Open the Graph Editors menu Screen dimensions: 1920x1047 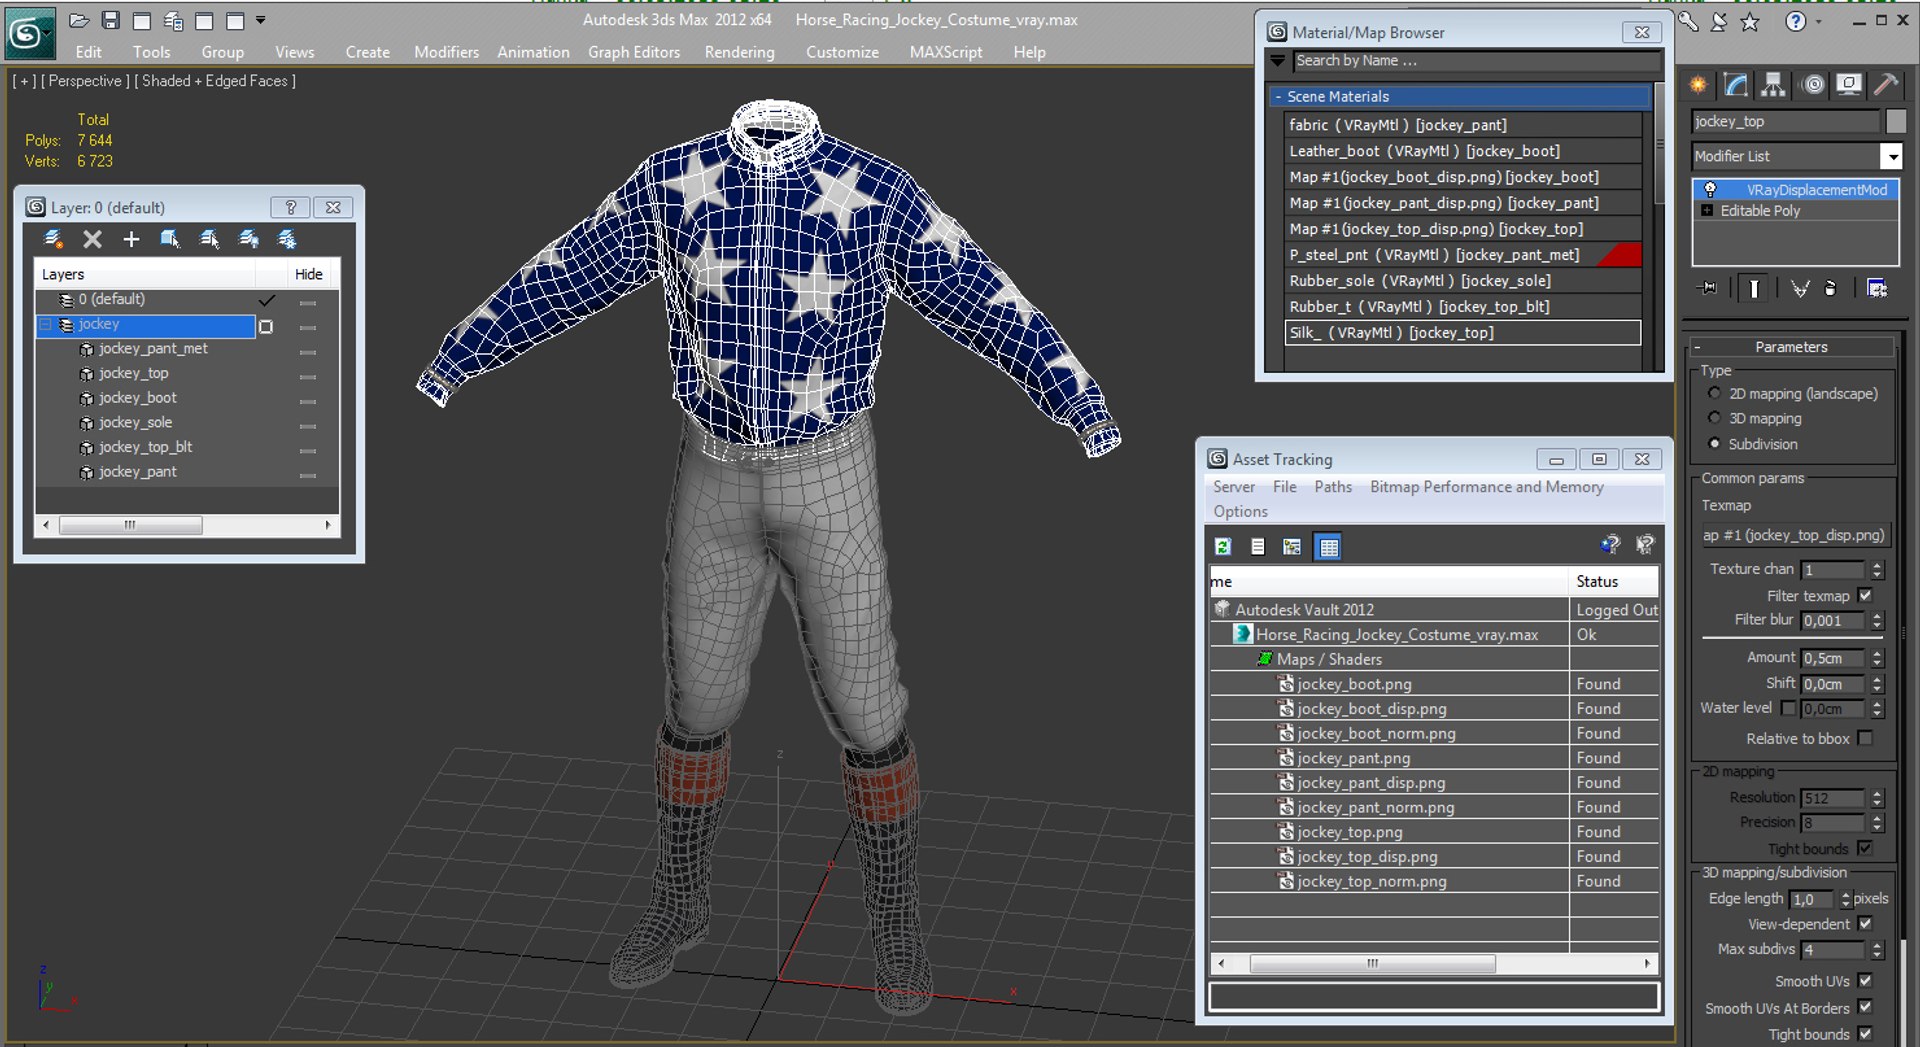coord(634,52)
